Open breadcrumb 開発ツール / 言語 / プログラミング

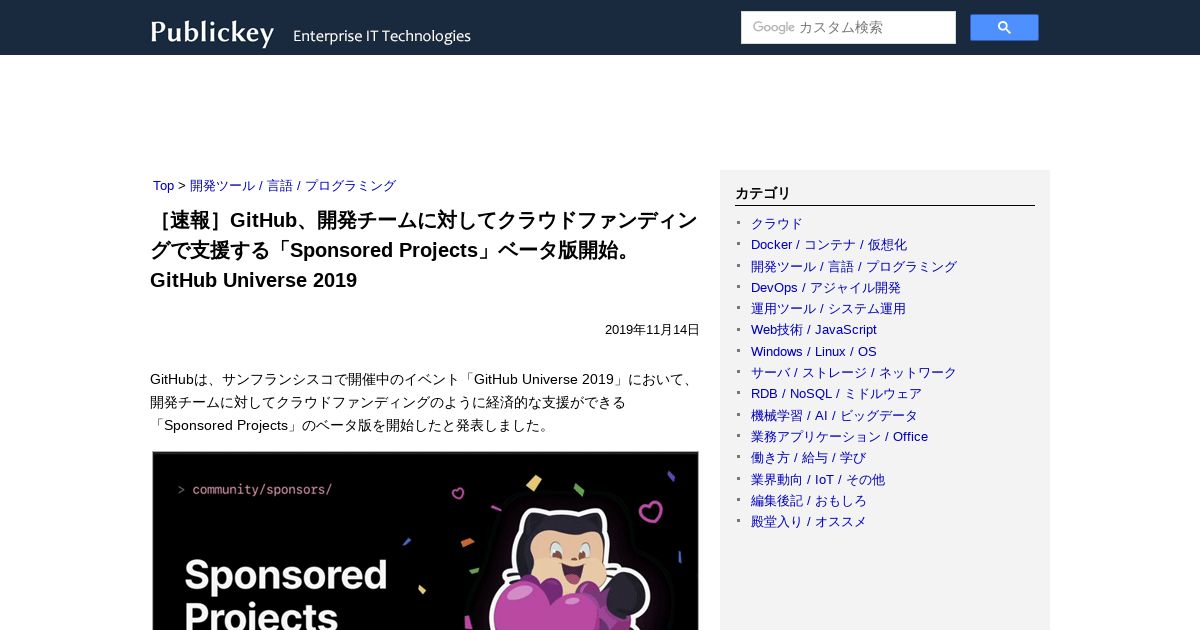click(x=293, y=186)
